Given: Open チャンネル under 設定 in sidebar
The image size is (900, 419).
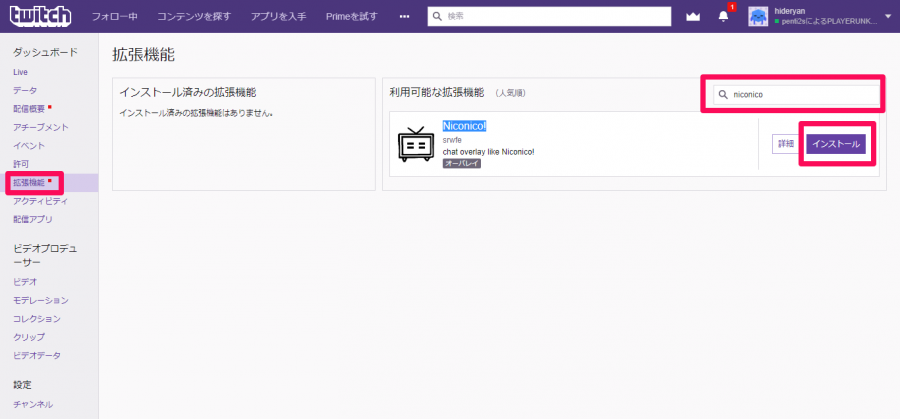Looking at the screenshot, I should click(x=33, y=404).
